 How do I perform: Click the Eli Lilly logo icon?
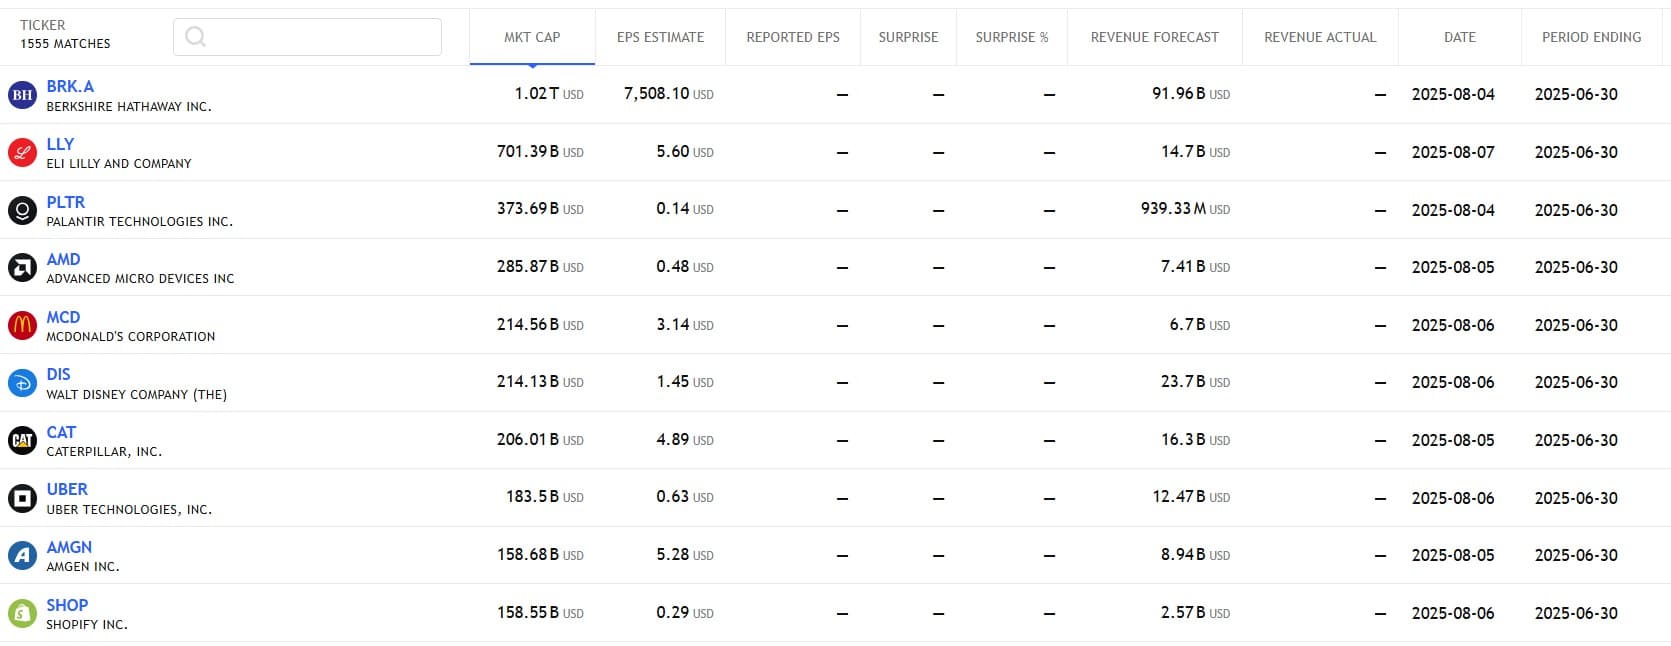(x=22, y=153)
